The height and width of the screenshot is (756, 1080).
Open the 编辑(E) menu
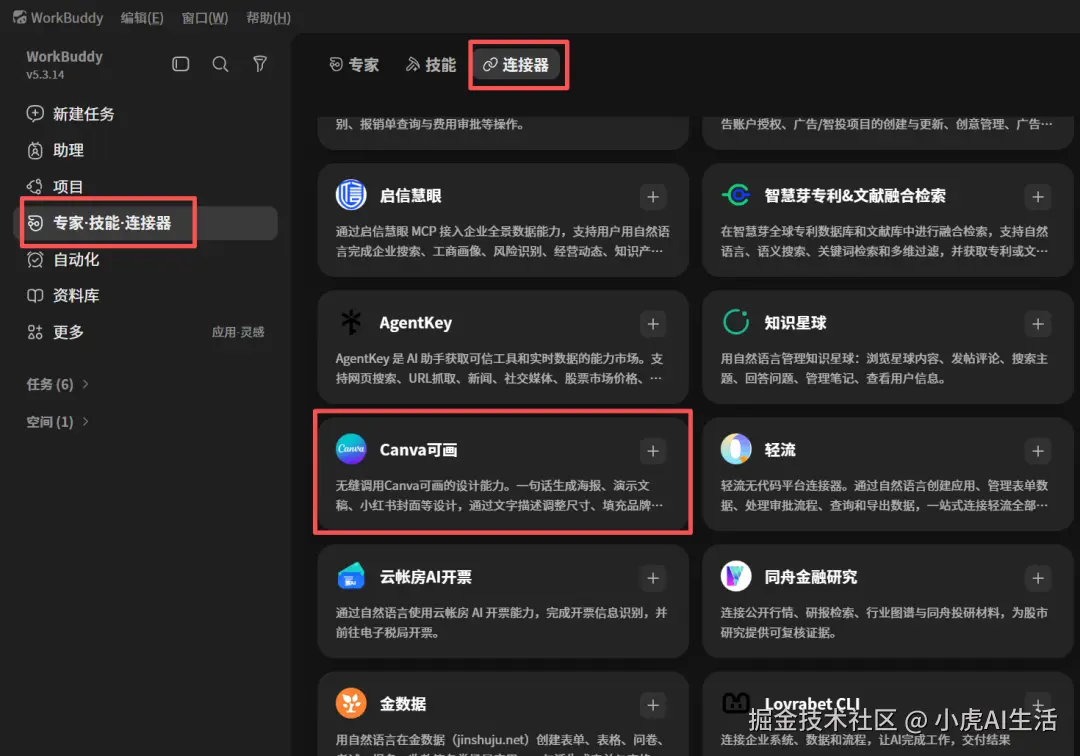point(142,18)
